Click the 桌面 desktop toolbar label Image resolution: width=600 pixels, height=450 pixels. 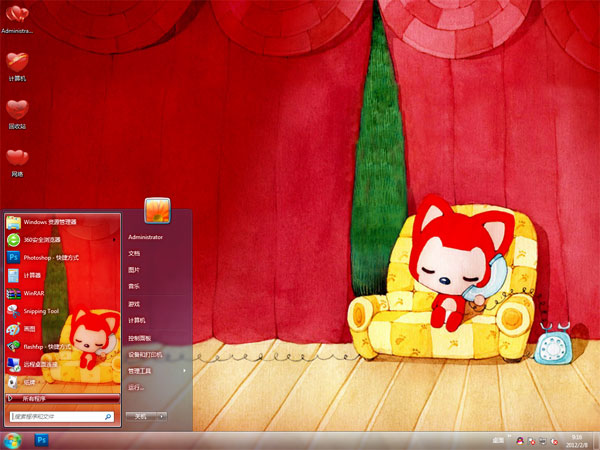pyautogui.click(x=498, y=440)
